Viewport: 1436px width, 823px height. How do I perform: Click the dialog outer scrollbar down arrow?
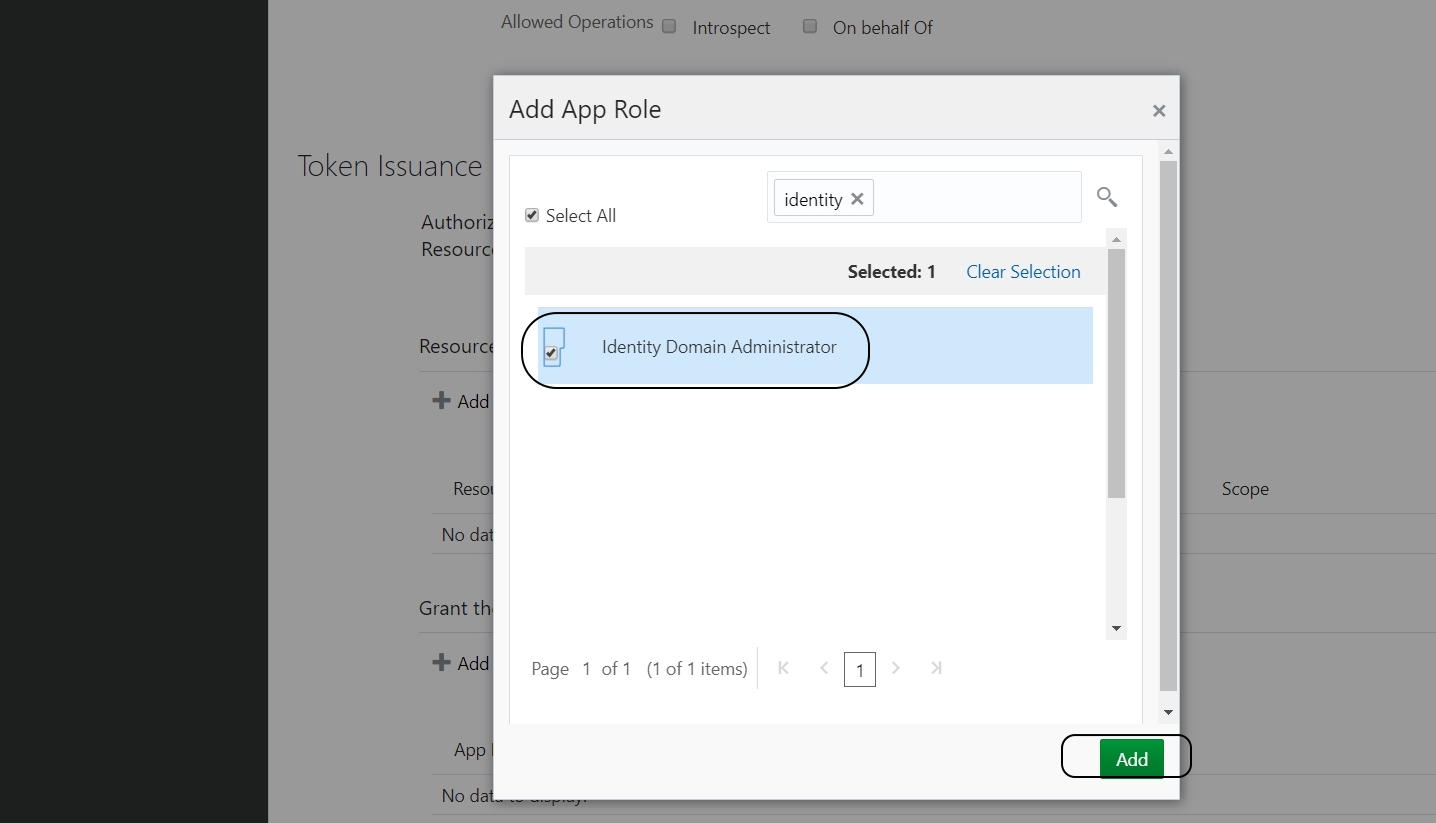coord(1168,713)
